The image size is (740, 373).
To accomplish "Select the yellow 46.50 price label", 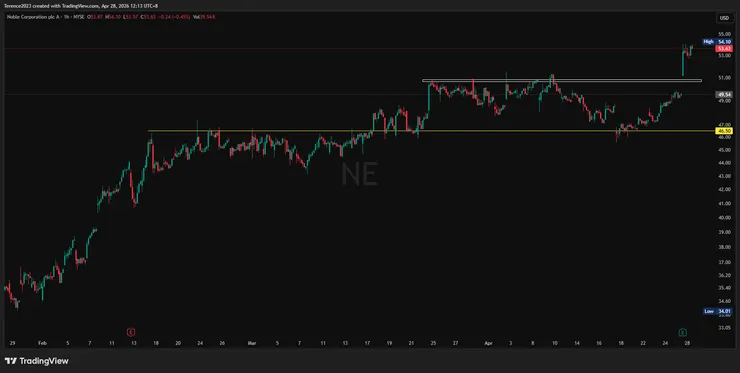I will [x=724, y=131].
